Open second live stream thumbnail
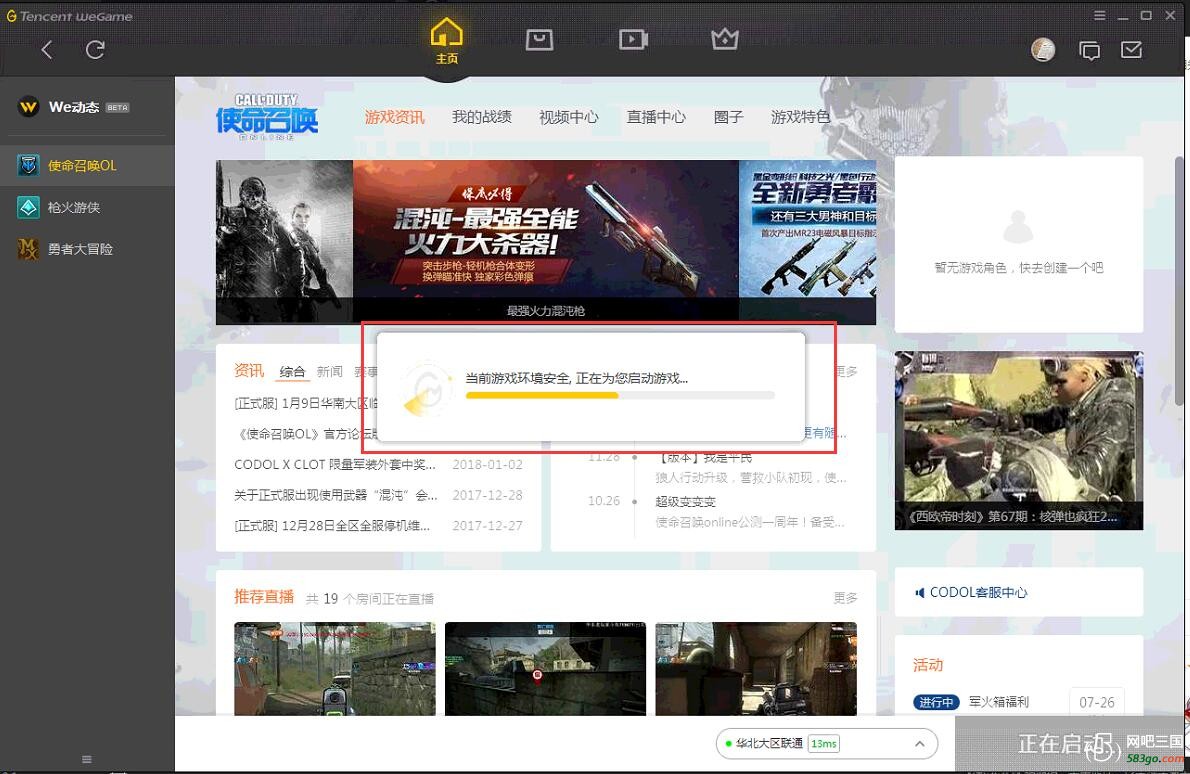1190x774 pixels. (545, 669)
